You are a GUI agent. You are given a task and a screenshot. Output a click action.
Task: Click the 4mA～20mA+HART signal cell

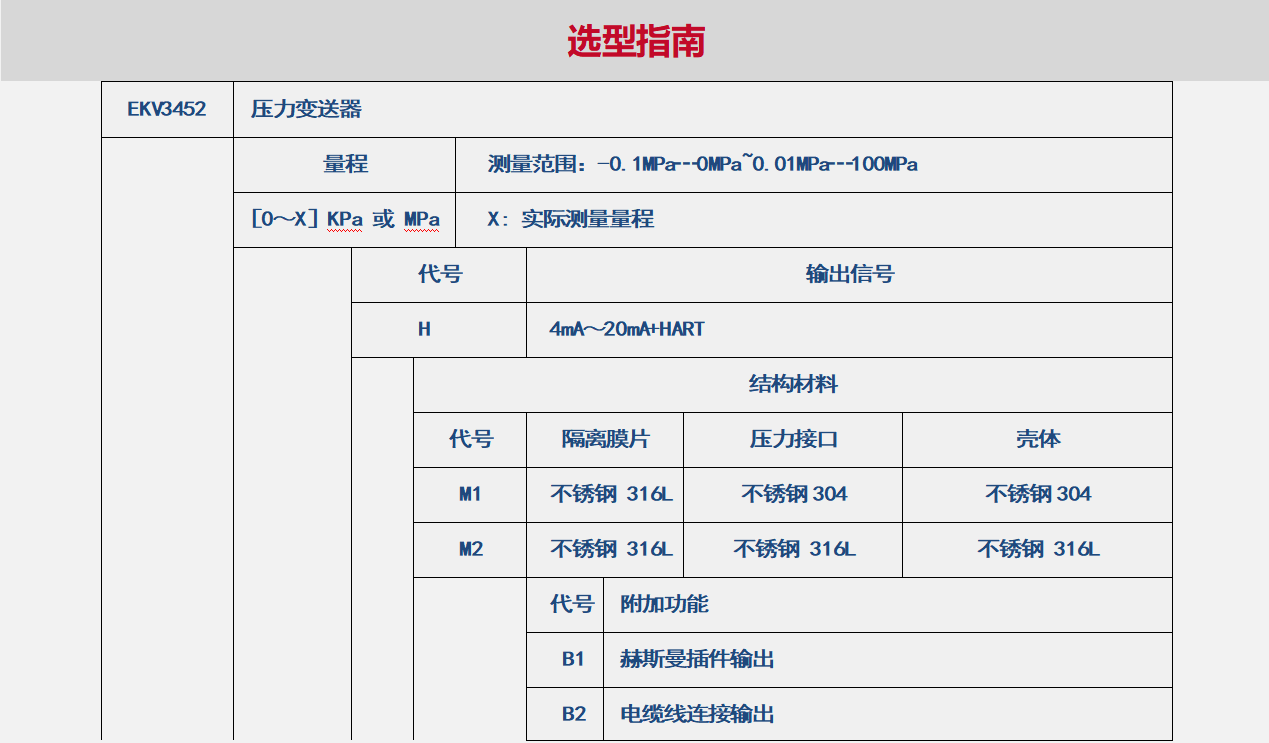pos(627,330)
